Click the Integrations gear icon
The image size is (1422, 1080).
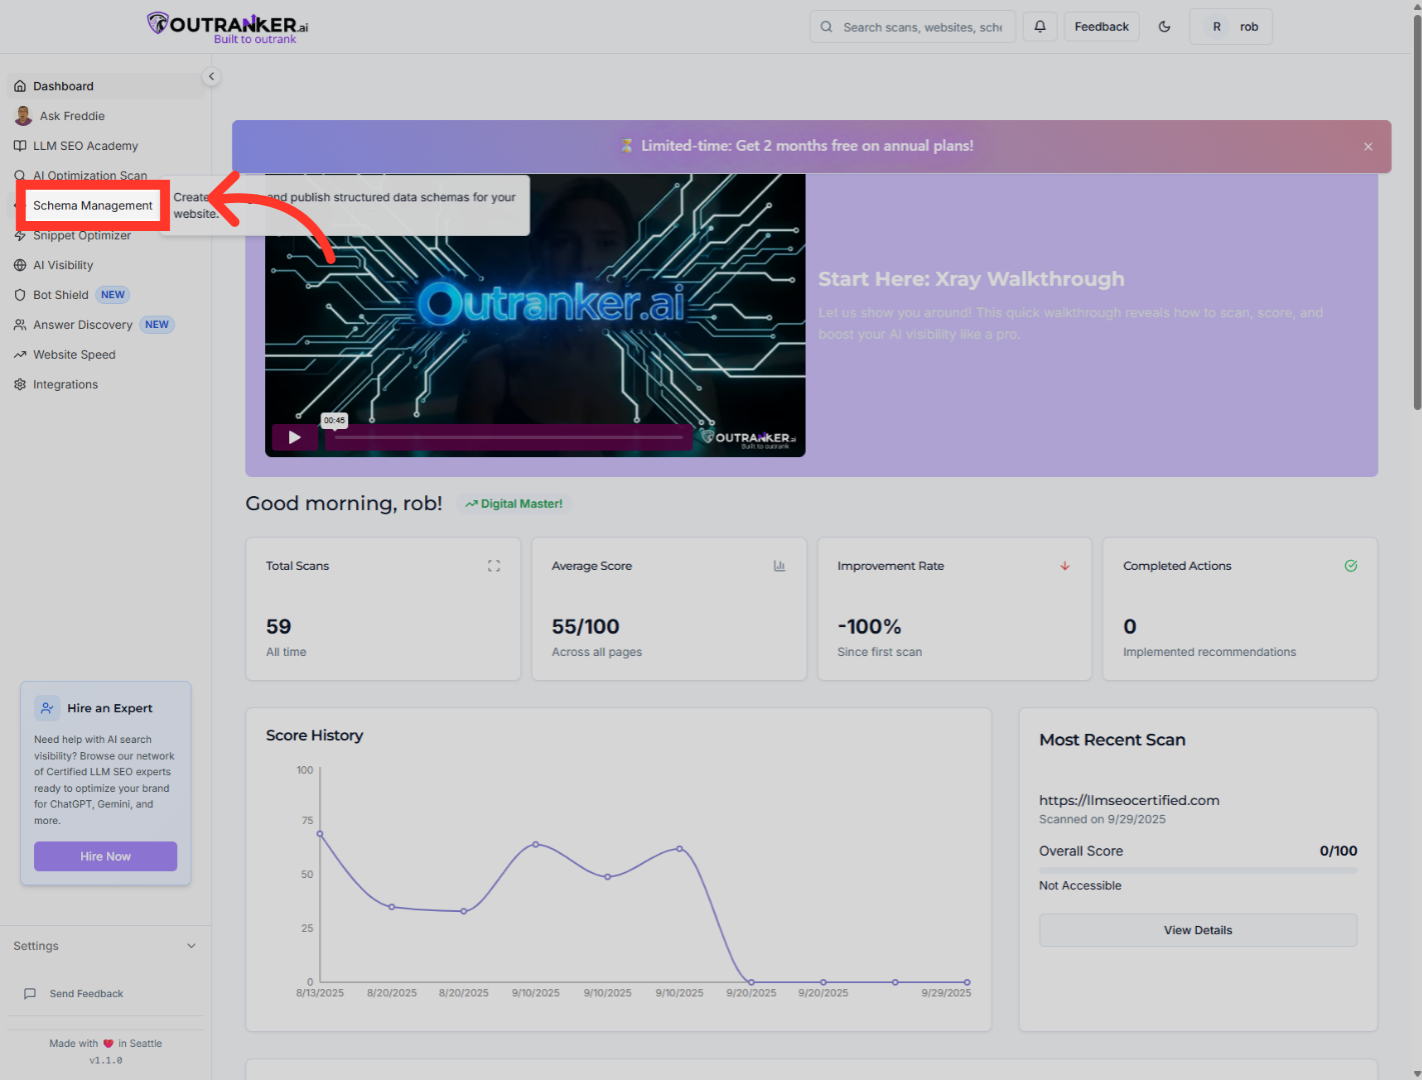point(20,385)
